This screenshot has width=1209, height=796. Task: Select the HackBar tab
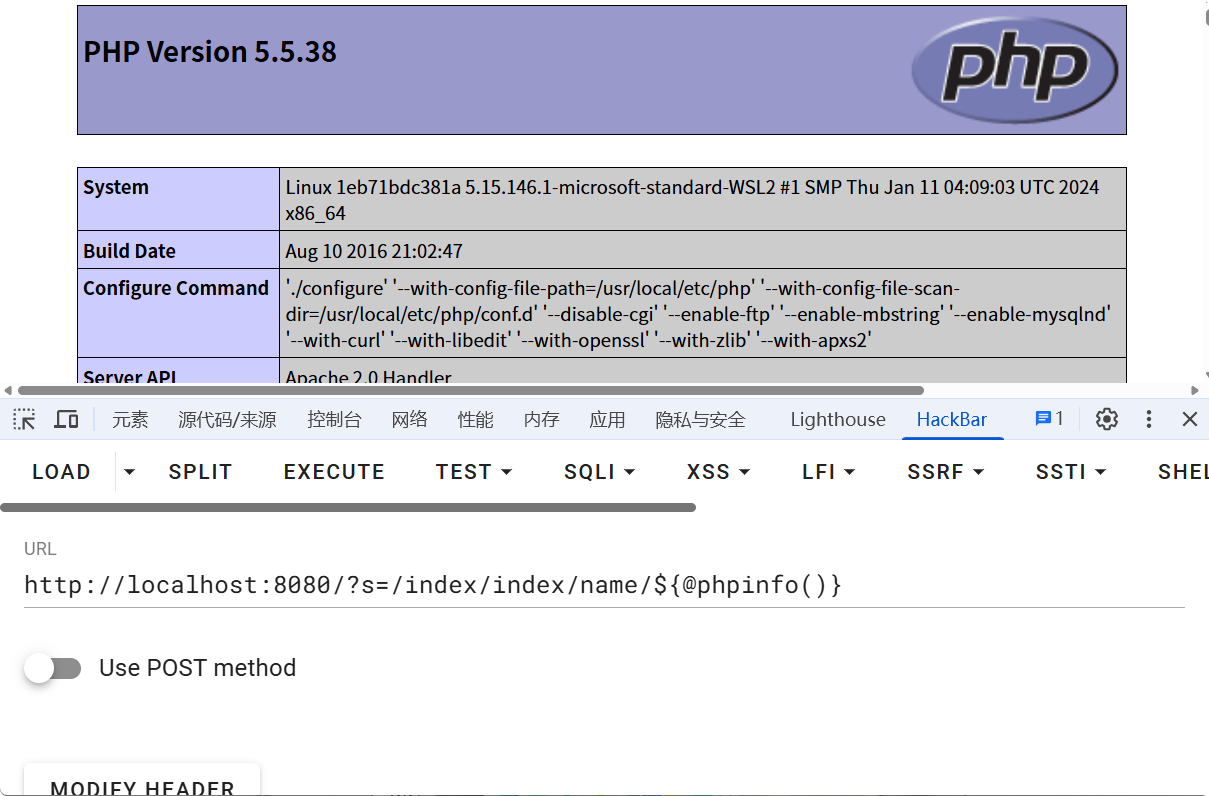[952, 420]
